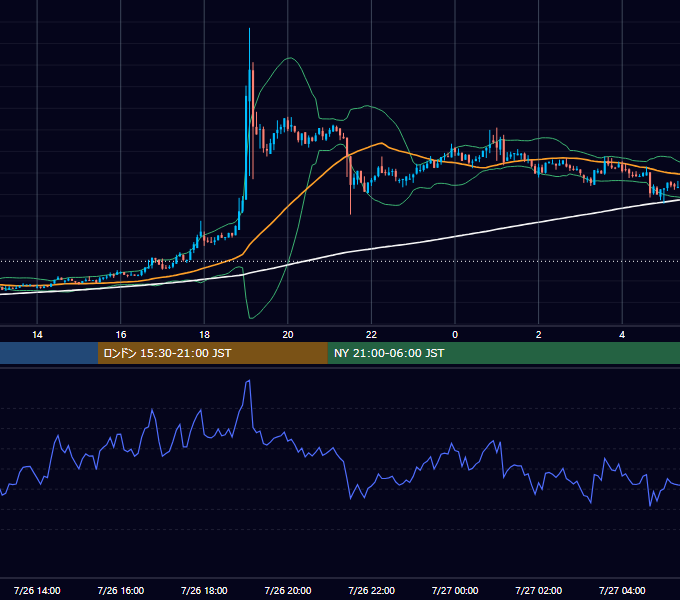Click the hour label 14 on the time axis

click(37, 335)
